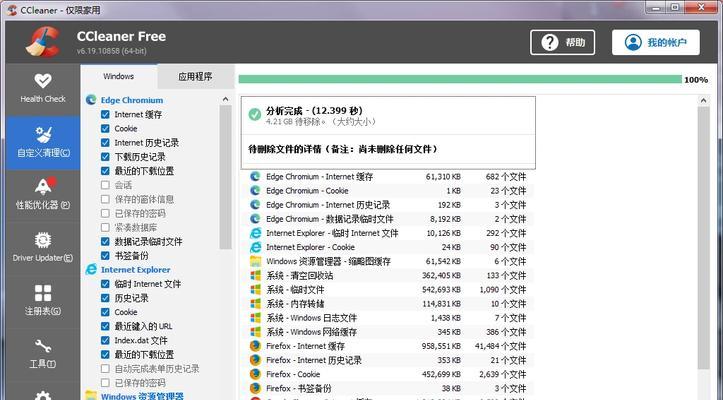Screen dimensions: 723x400
Task: Click Windows icon of '系统 - 清空回收站' result
Action: coord(255,275)
